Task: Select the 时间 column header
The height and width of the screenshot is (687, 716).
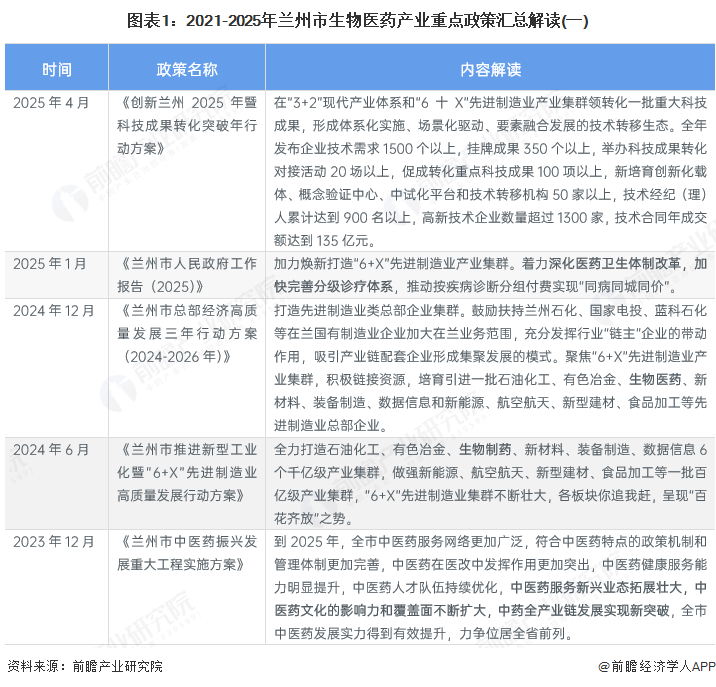Action: pyautogui.click(x=56, y=69)
